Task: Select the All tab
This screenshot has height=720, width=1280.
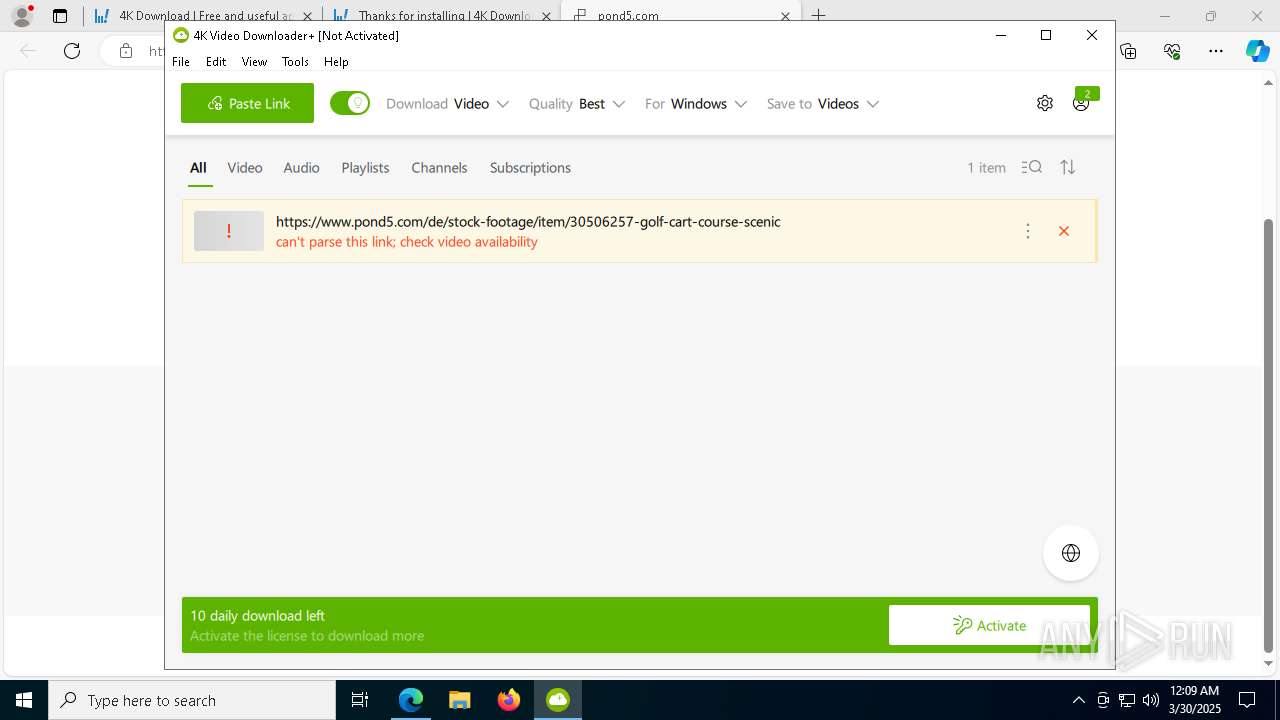Action: pos(198,168)
